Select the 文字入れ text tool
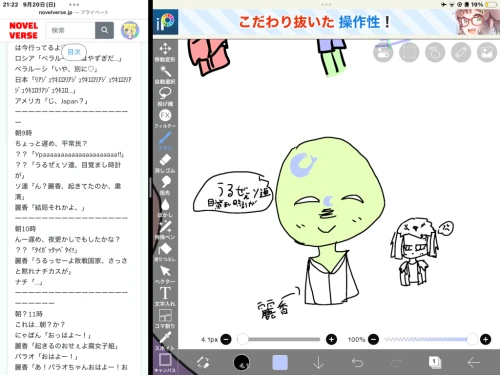The width and height of the screenshot is (500, 375). (x=165, y=297)
